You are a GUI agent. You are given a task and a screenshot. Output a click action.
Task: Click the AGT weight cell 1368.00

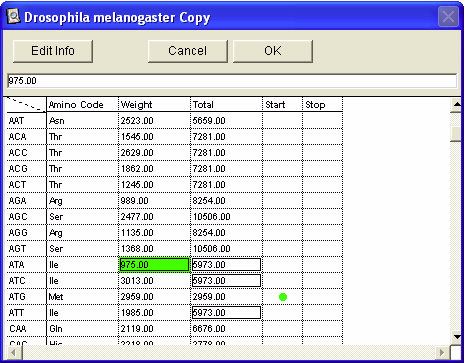(154, 249)
